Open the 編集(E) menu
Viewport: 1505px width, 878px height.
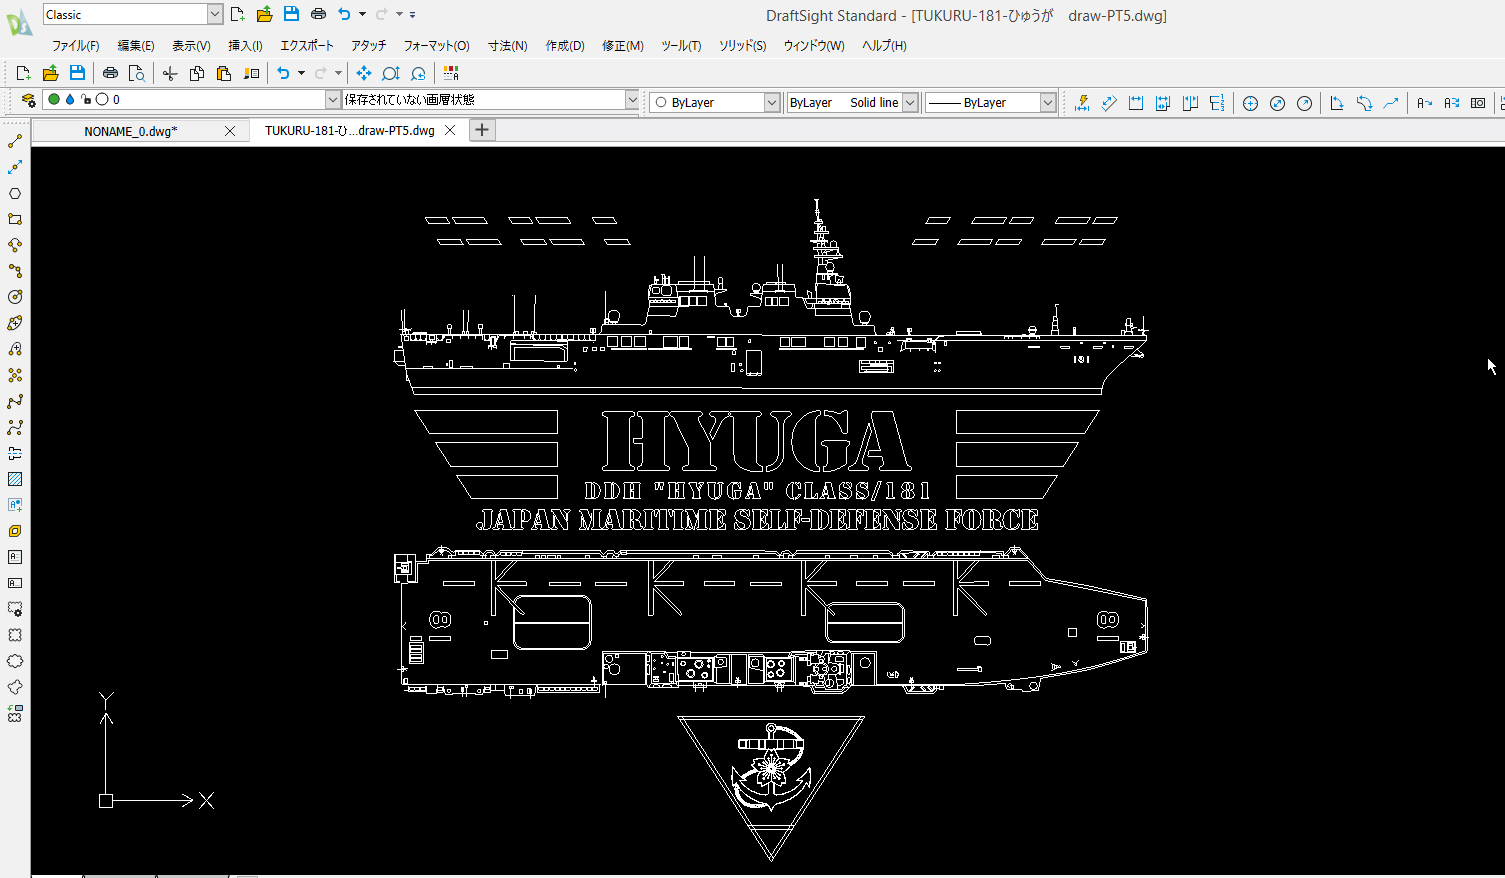(x=136, y=45)
